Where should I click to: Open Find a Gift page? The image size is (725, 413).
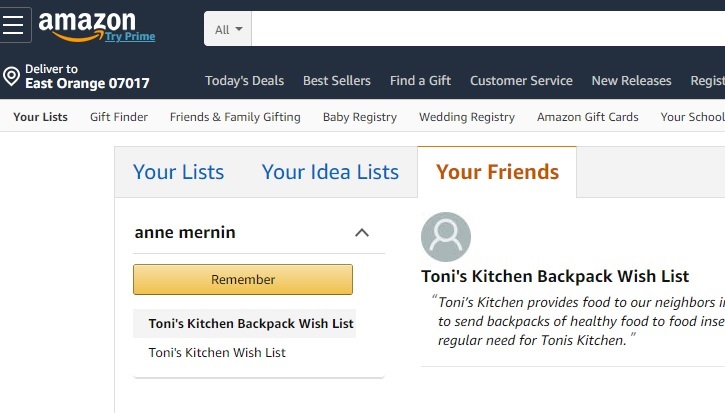[420, 80]
